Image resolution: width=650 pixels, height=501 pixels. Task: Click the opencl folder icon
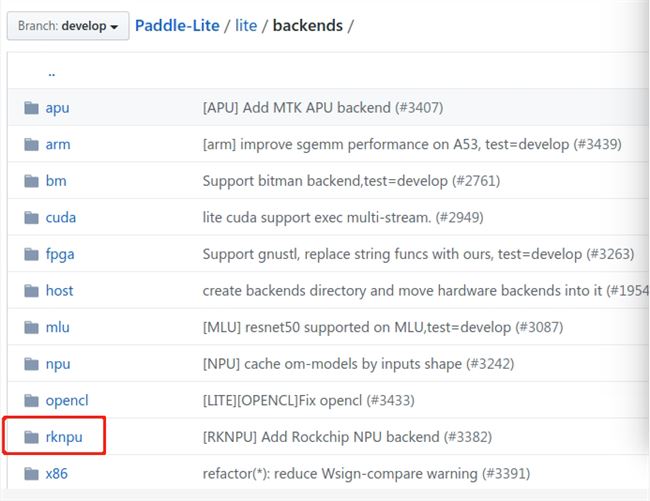[32, 401]
